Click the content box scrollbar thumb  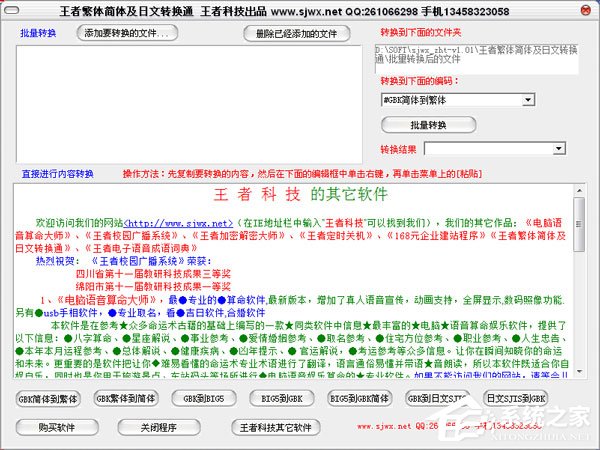pyautogui.click(x=579, y=224)
